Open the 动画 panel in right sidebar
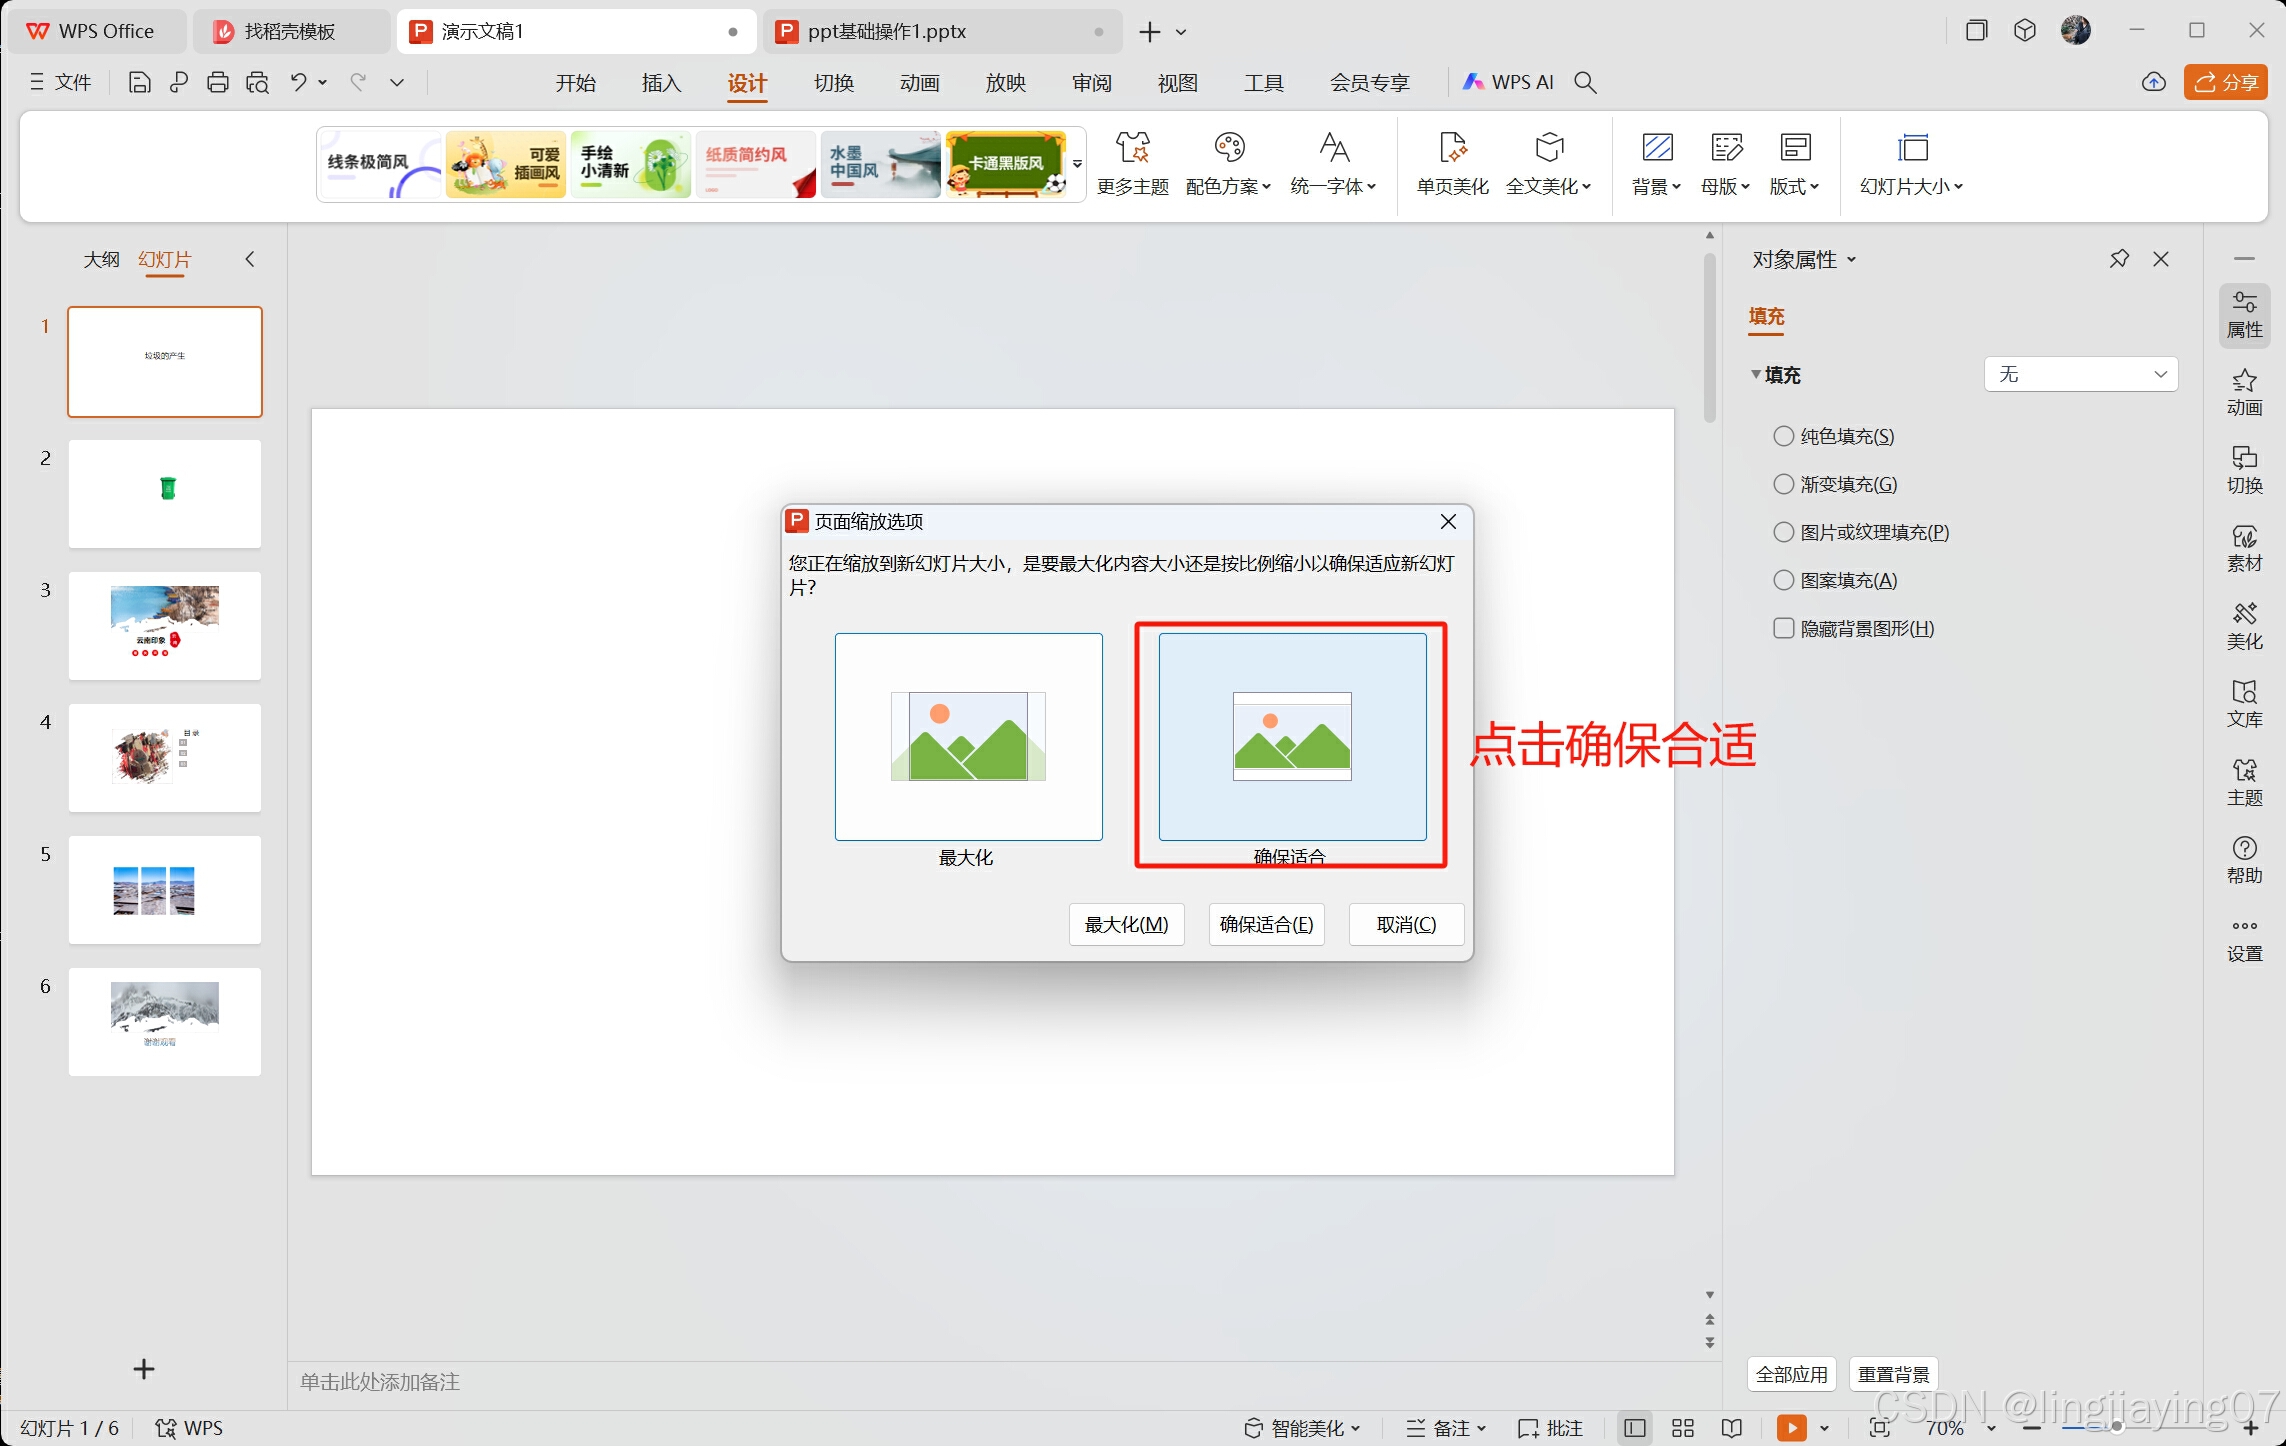Image resolution: width=2286 pixels, height=1446 pixels. pyautogui.click(x=2244, y=392)
